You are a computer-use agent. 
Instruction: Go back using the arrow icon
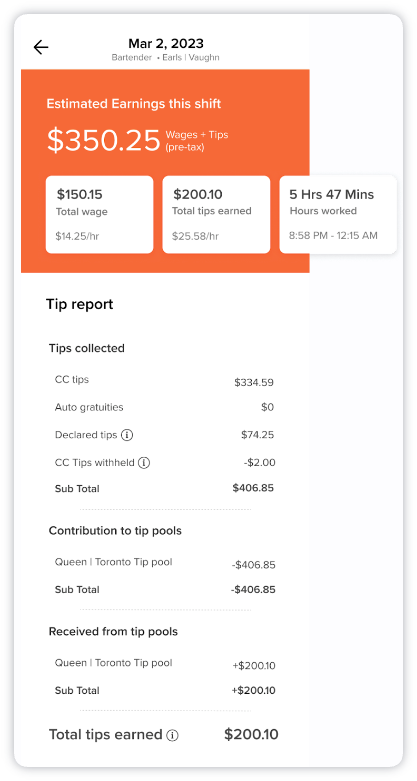pos(41,47)
